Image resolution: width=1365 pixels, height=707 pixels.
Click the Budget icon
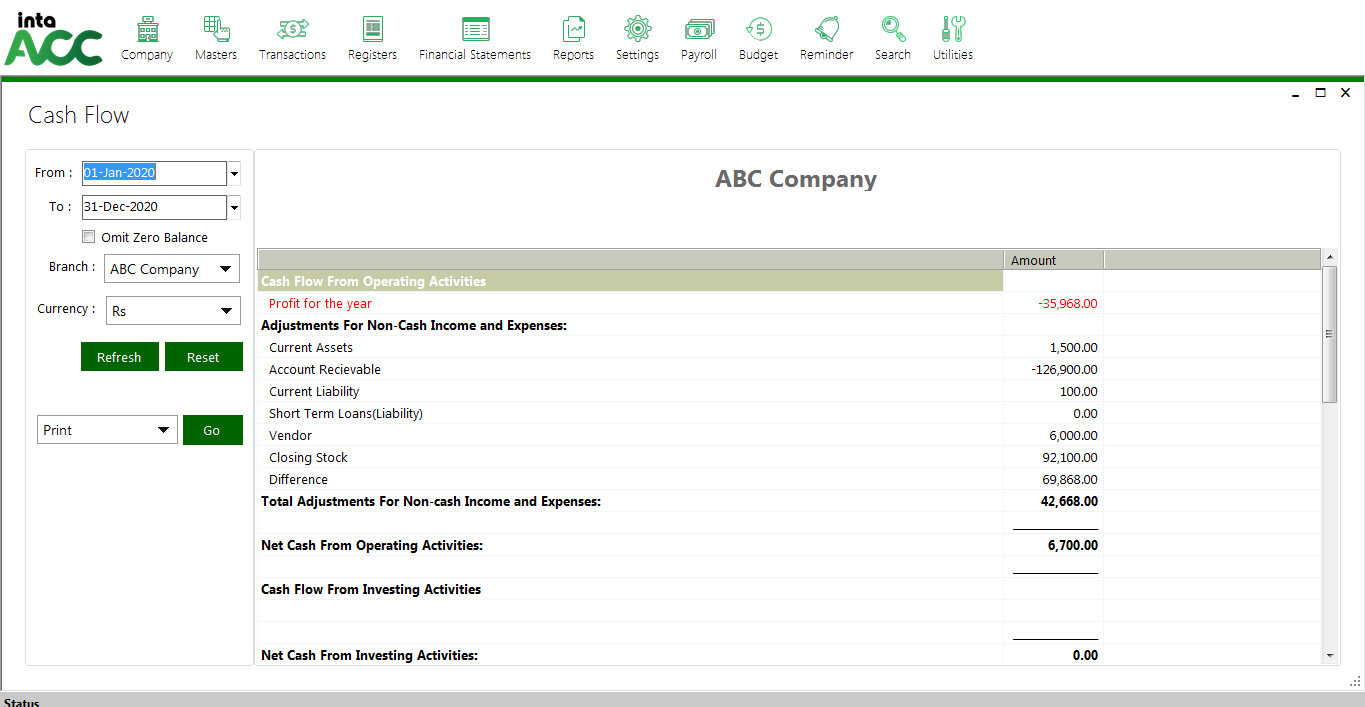tap(758, 29)
